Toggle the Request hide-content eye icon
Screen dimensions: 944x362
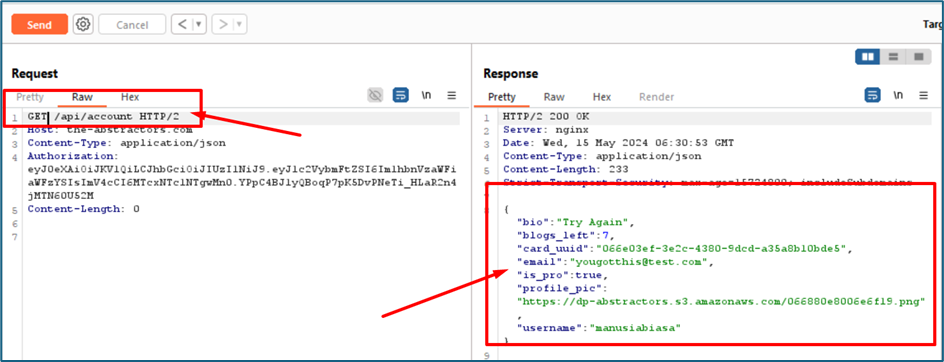(376, 95)
